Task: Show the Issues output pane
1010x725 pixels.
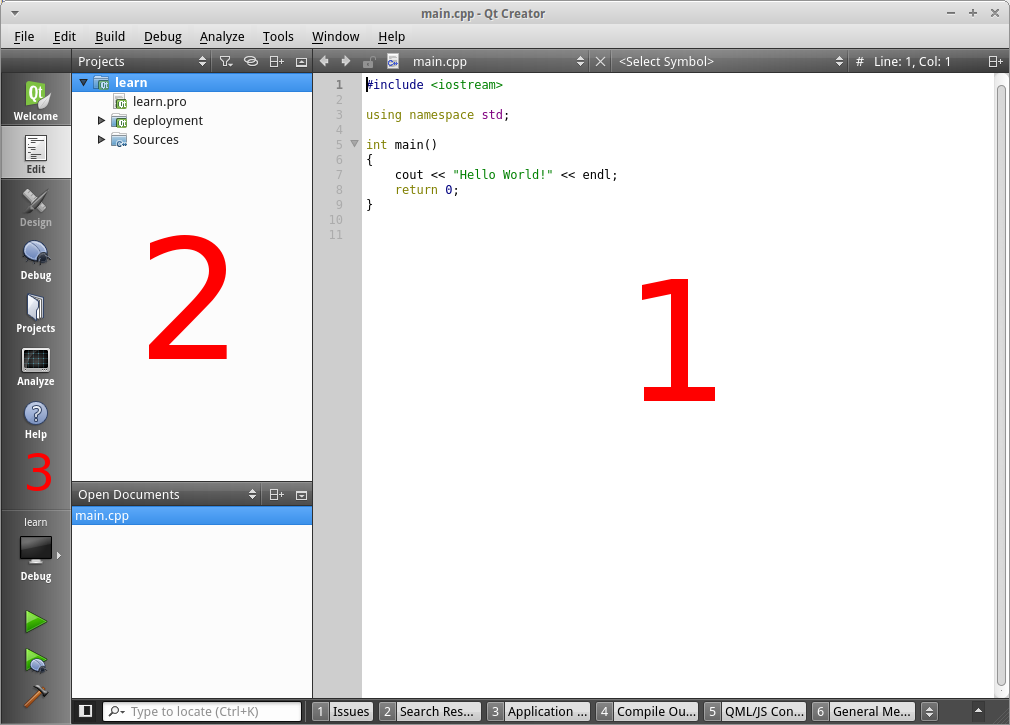Action: tap(343, 712)
